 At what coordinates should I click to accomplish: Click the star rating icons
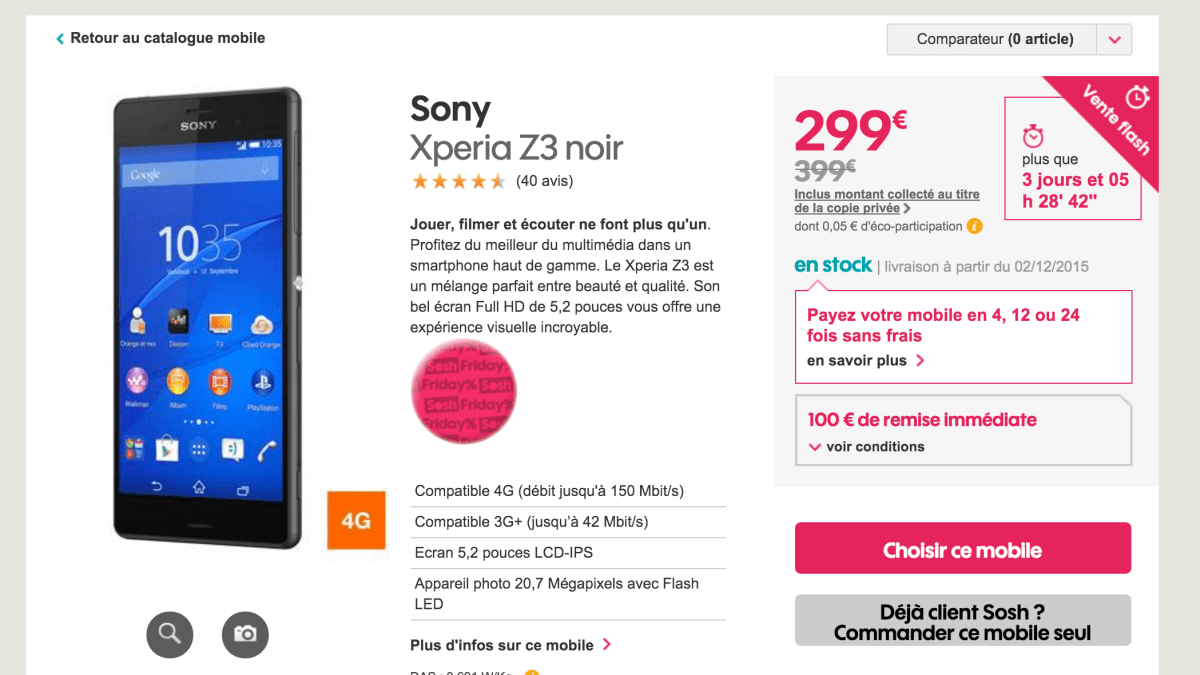tap(459, 181)
